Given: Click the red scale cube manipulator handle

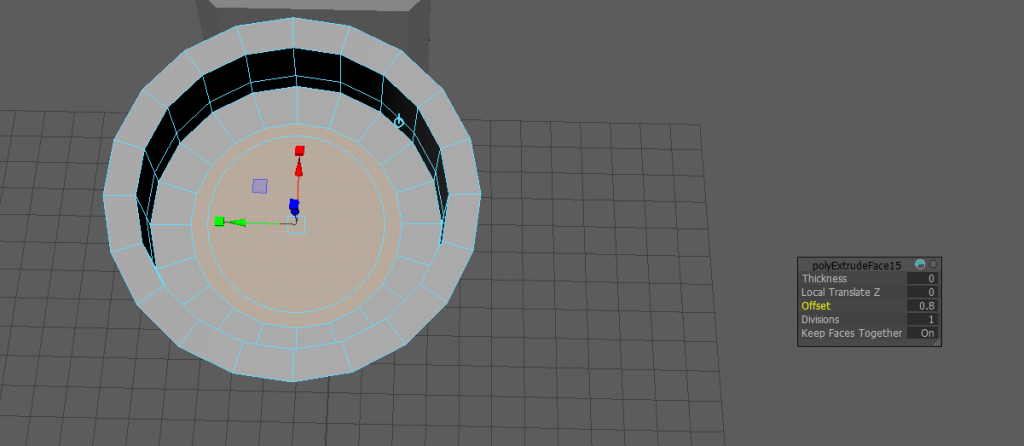Looking at the screenshot, I should click(x=299, y=150).
